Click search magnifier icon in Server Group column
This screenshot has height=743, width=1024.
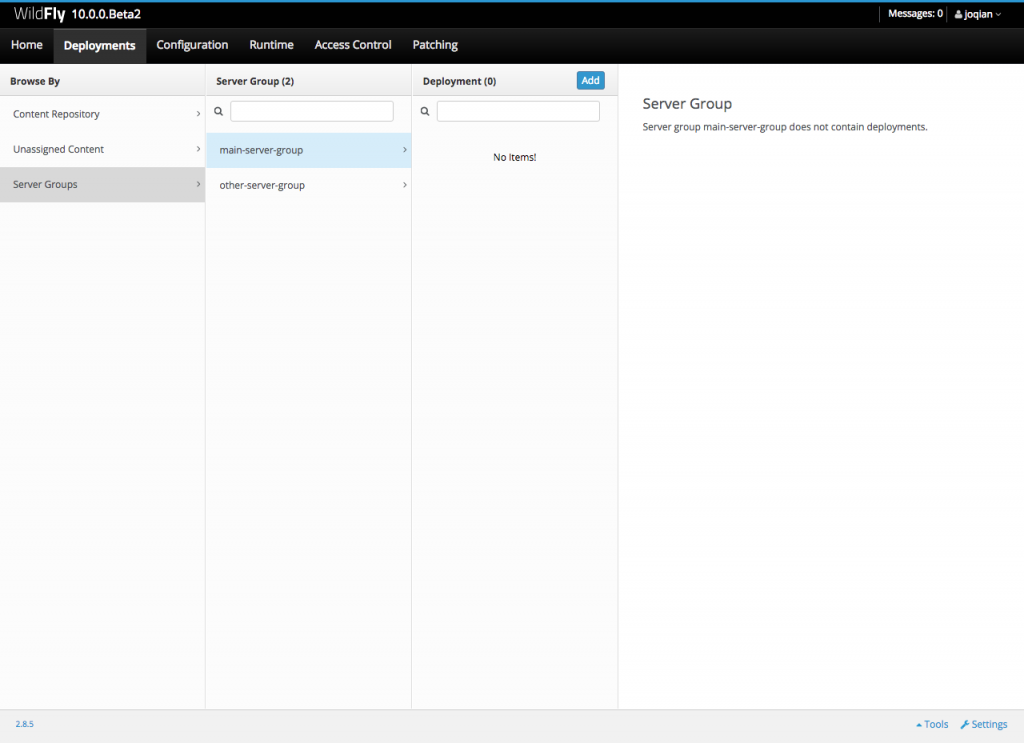pos(219,112)
